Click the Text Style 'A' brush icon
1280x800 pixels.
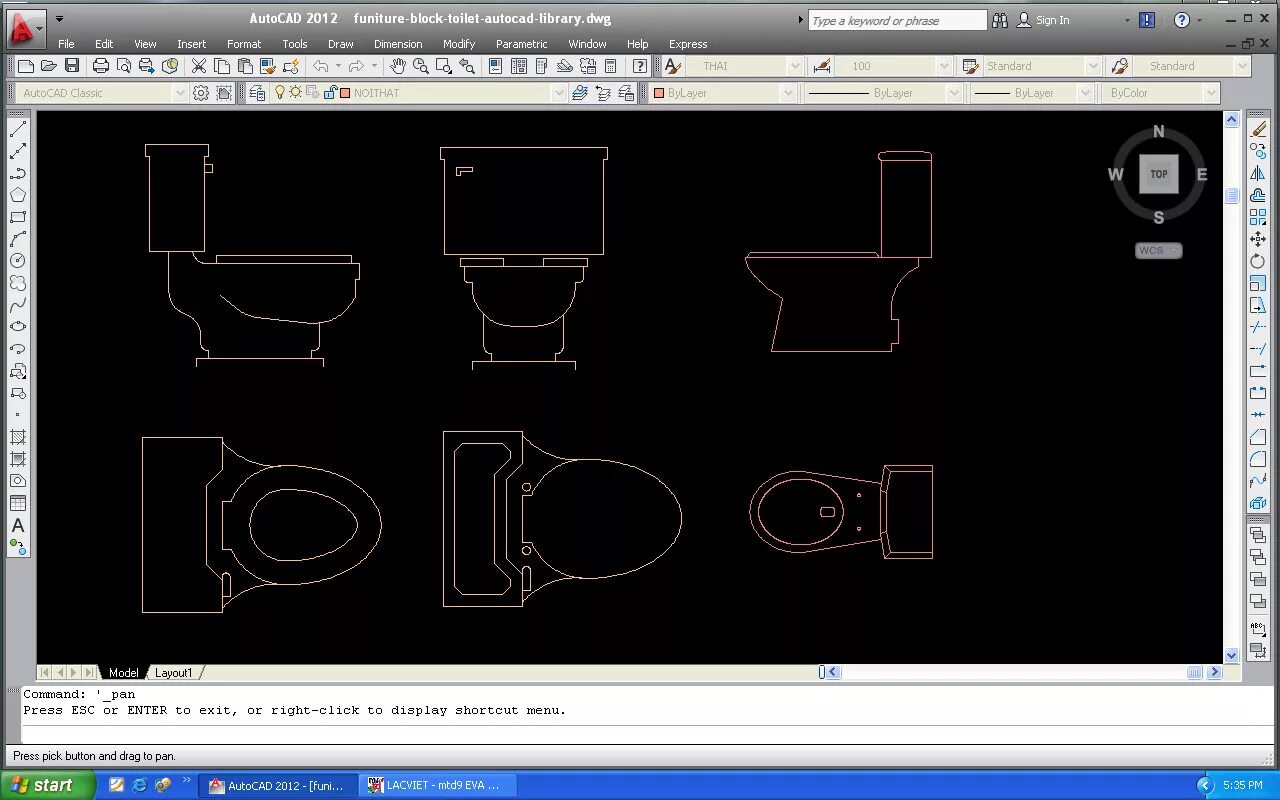pos(672,66)
